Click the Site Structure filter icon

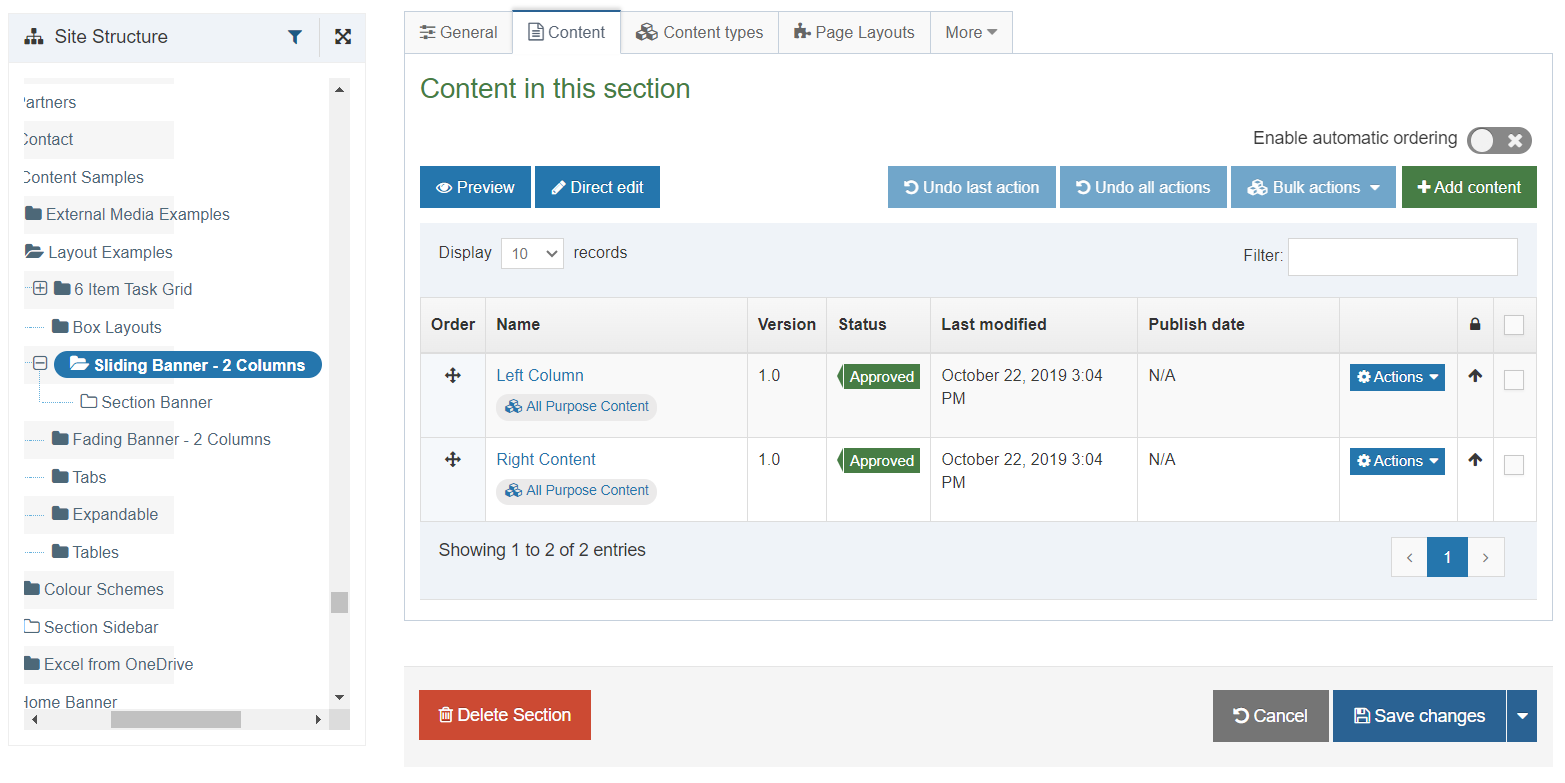[x=295, y=37]
